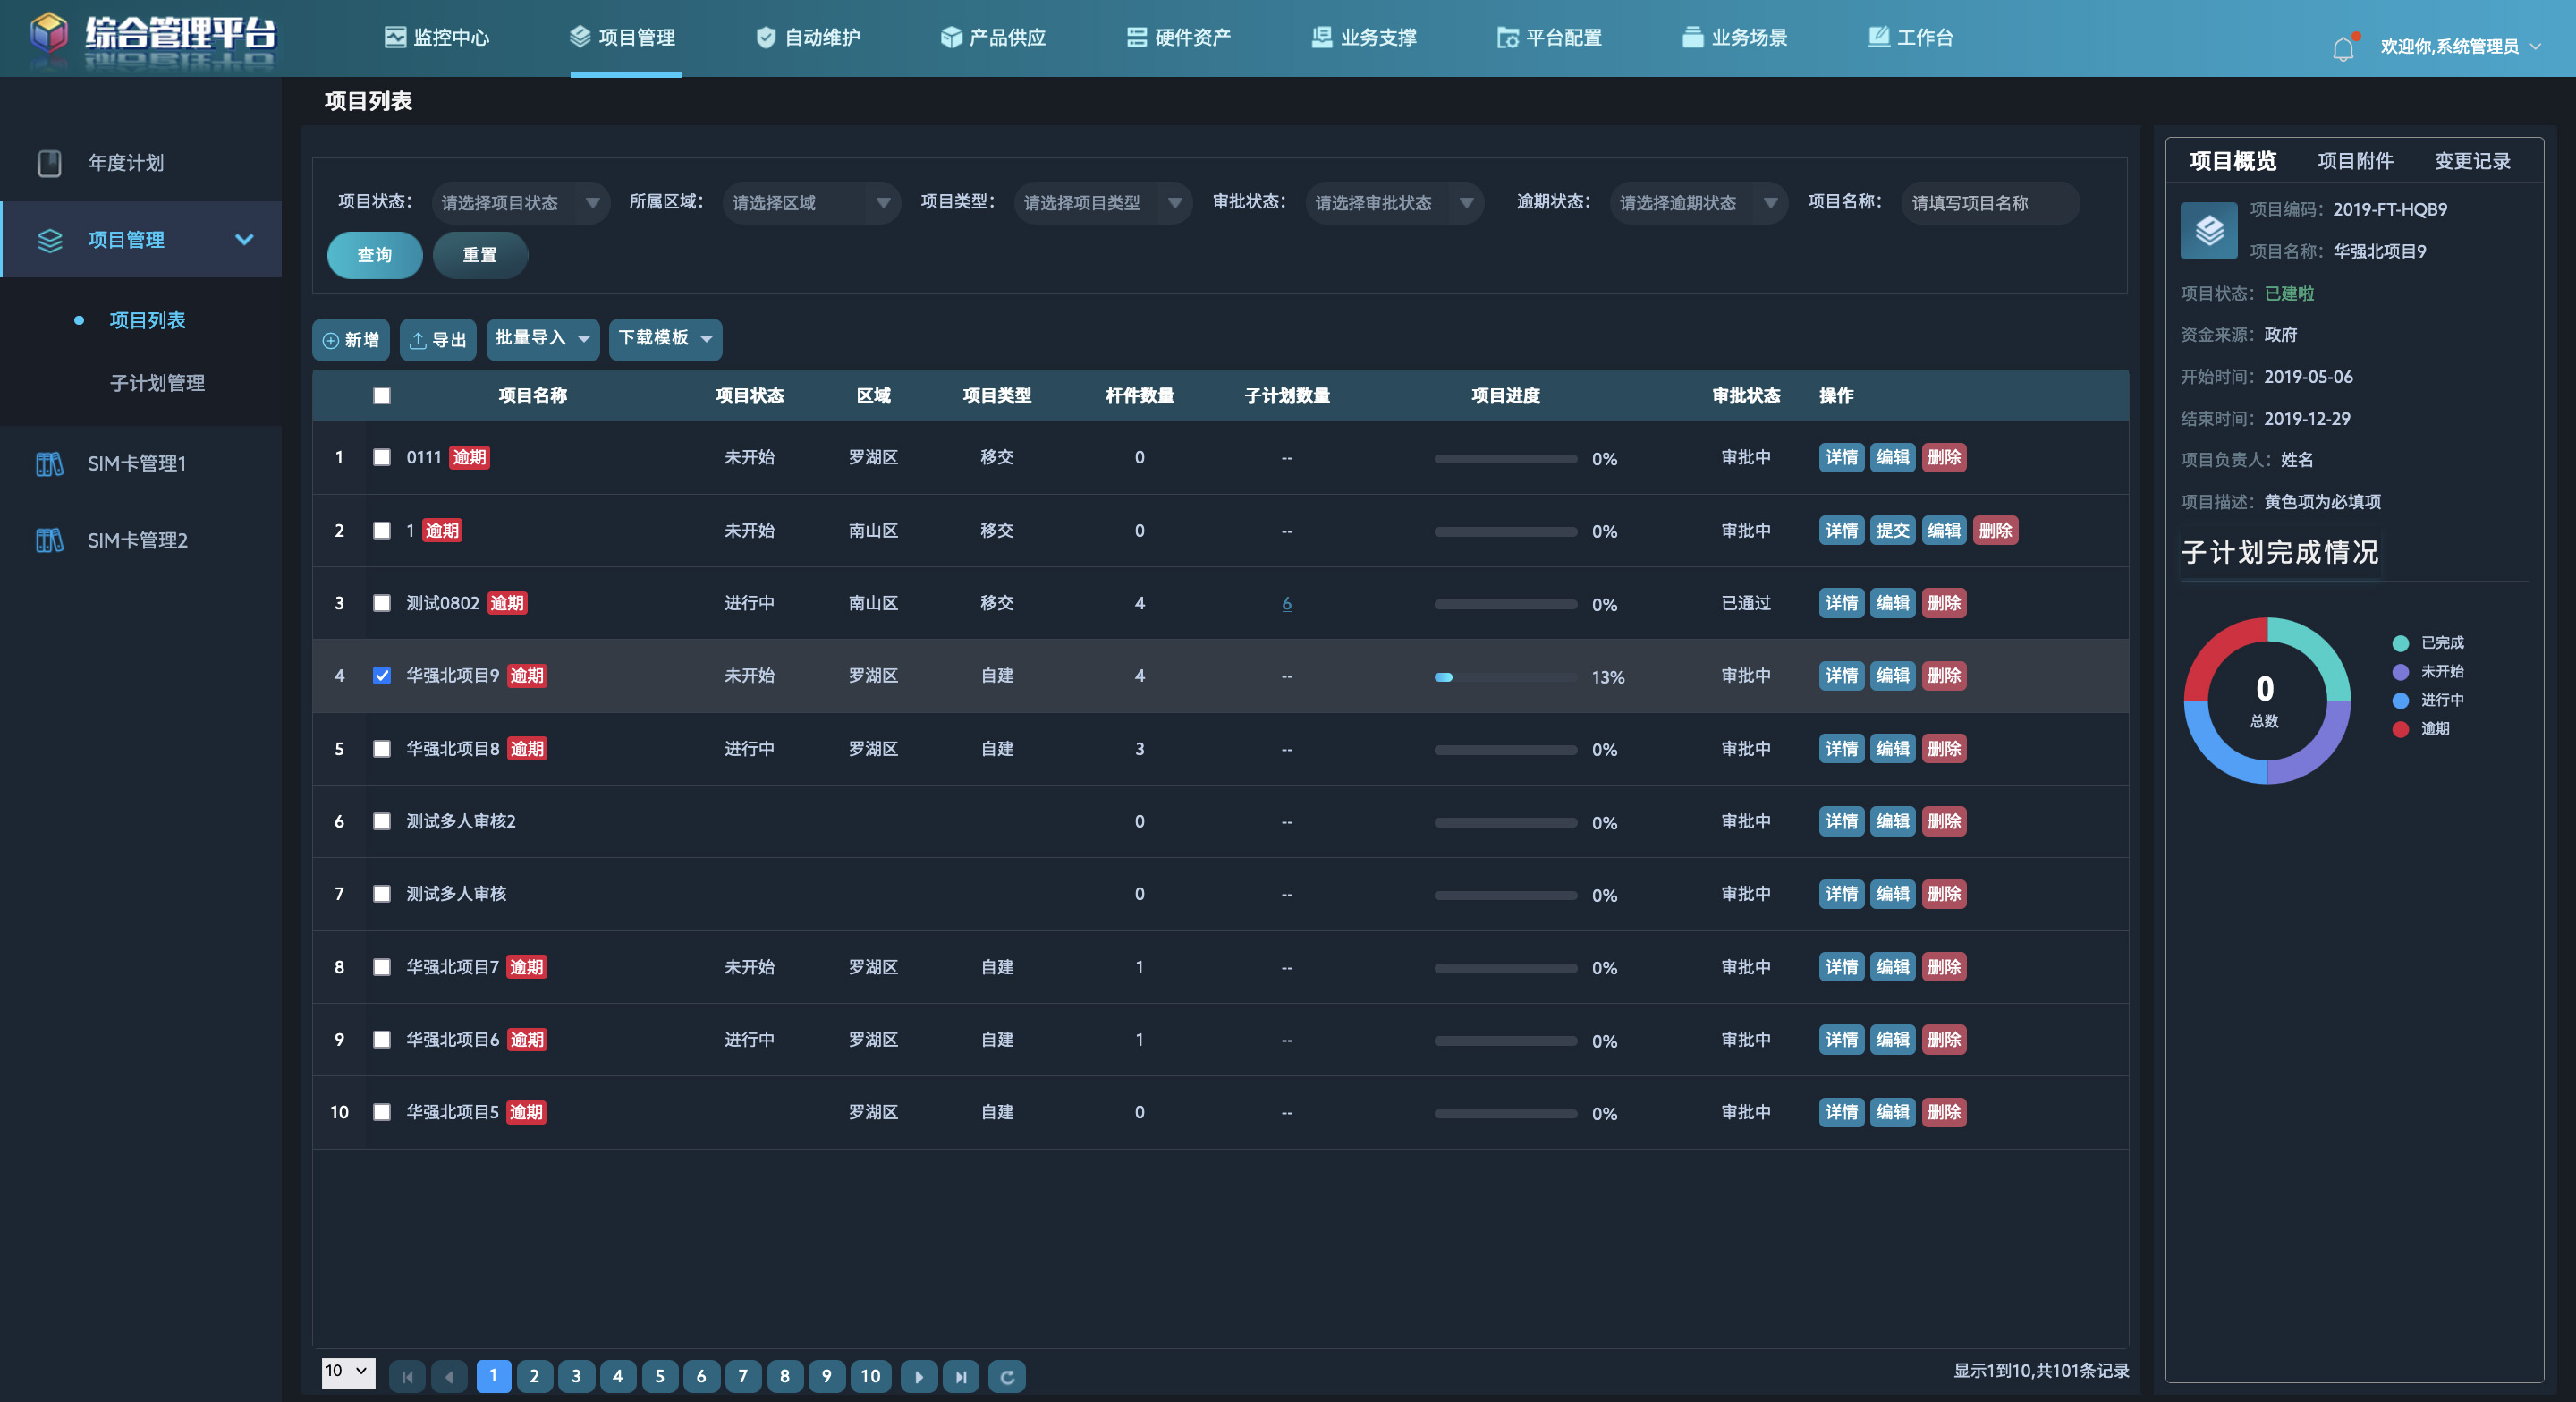Click the 新增 button

(x=350, y=340)
